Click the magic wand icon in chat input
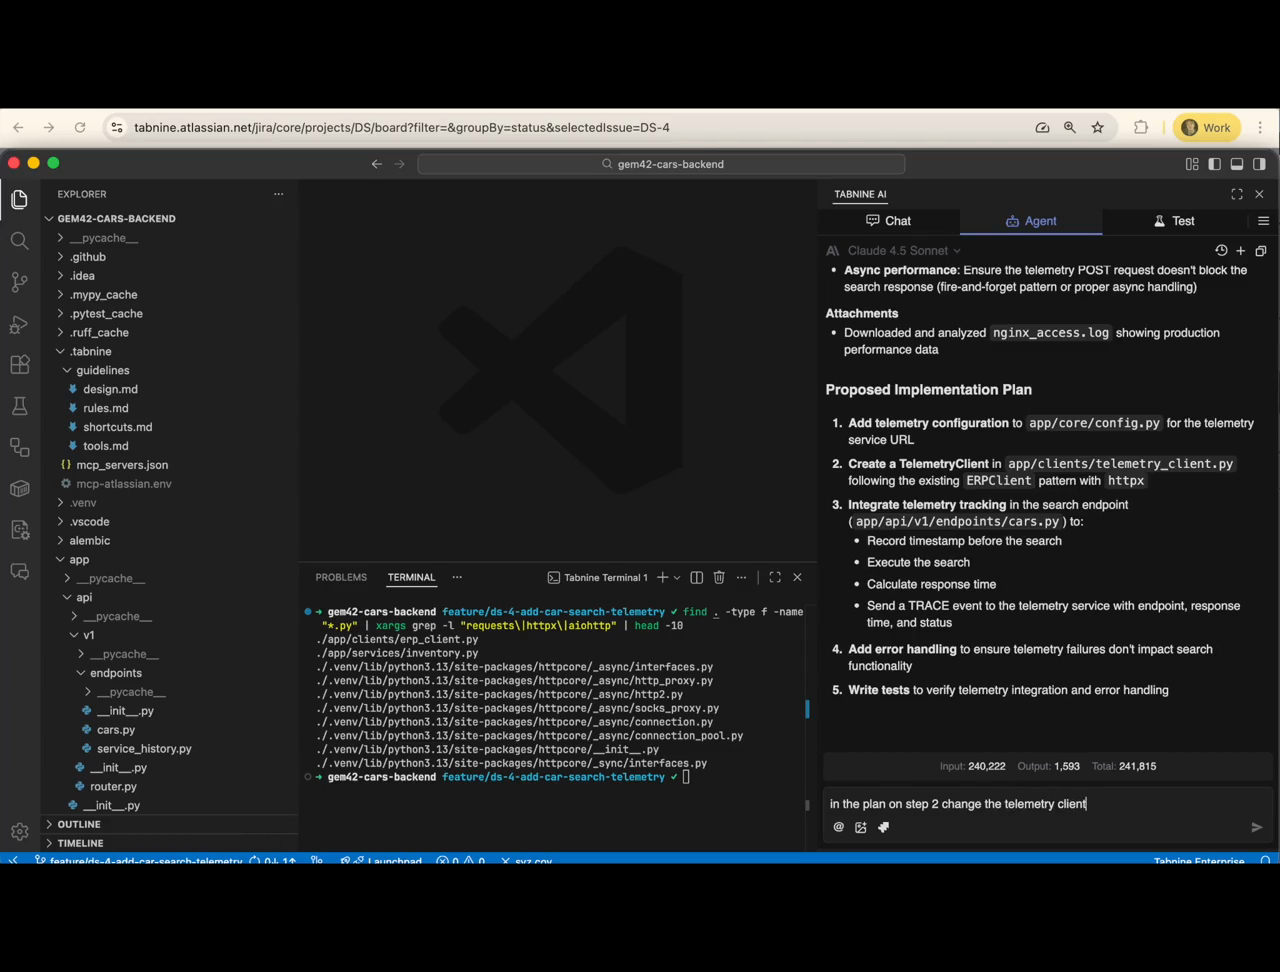 tap(884, 827)
